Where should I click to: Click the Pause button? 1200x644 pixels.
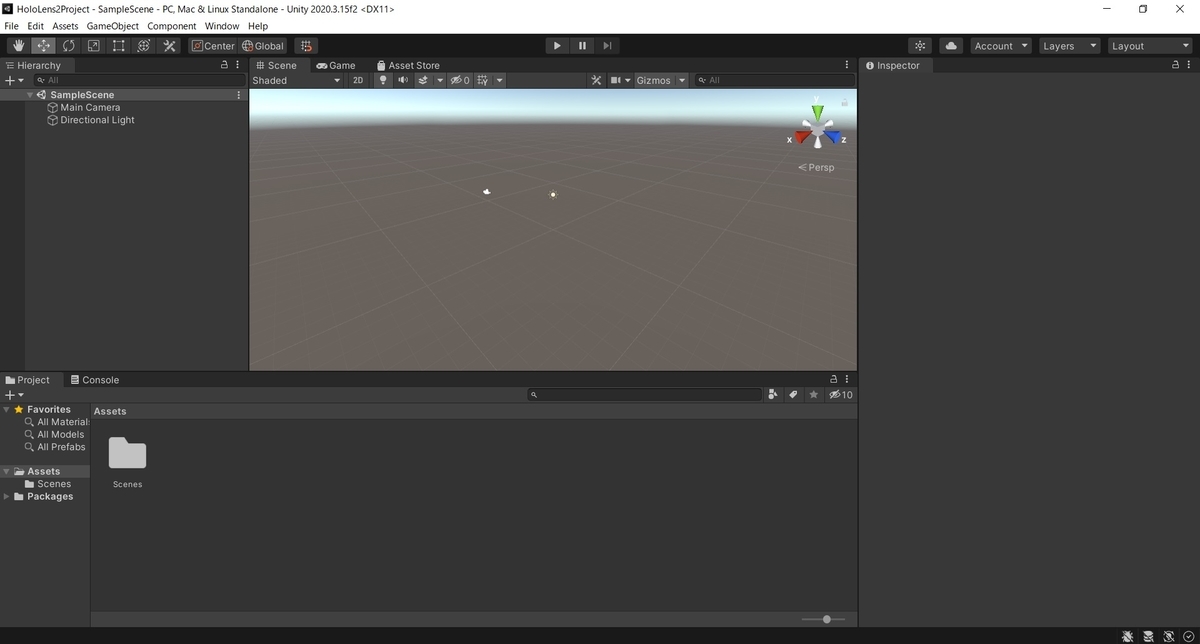(582, 46)
